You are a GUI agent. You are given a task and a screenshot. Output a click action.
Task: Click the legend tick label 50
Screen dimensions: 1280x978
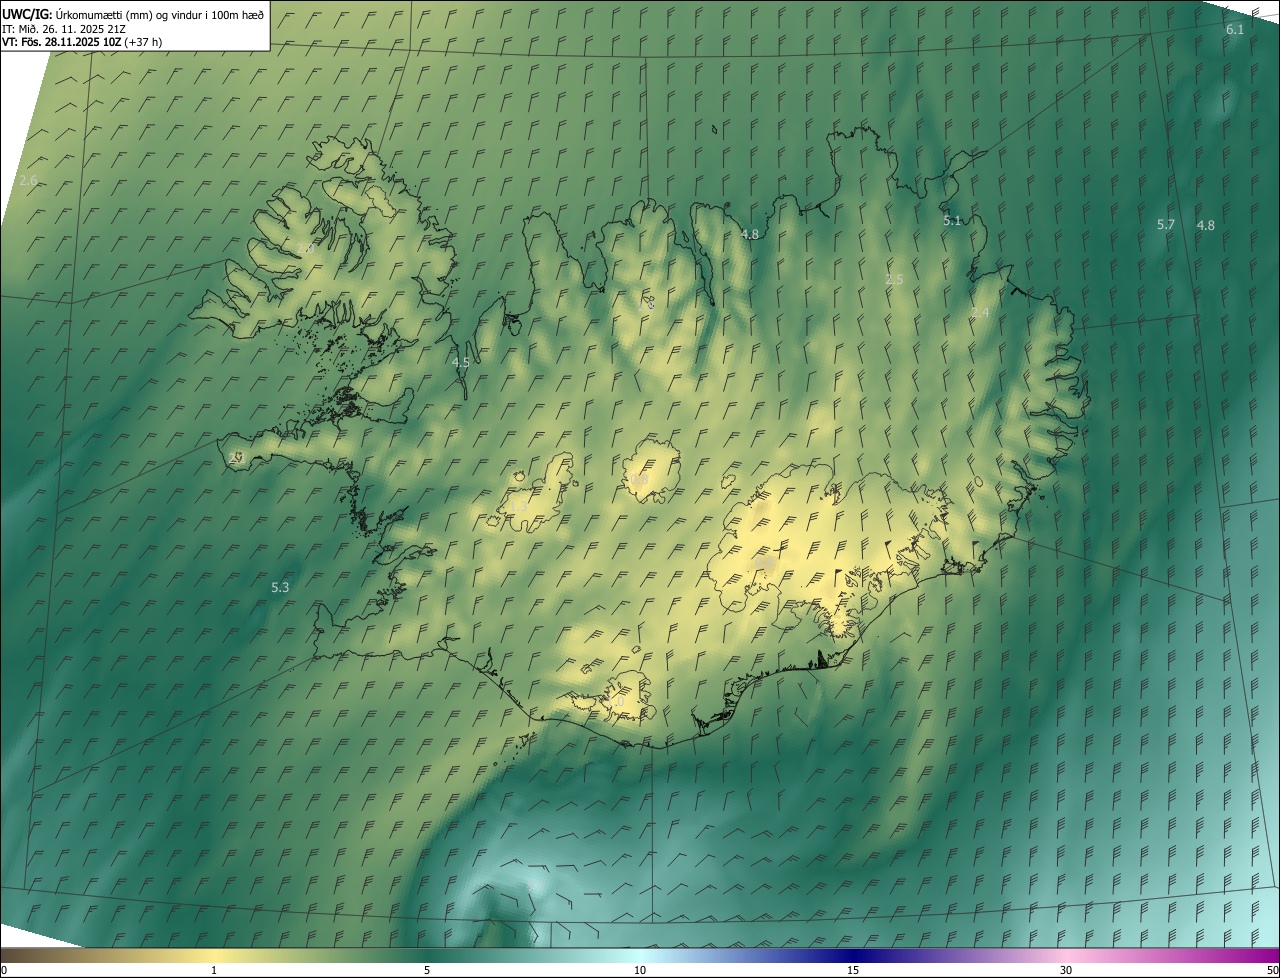click(1272, 971)
